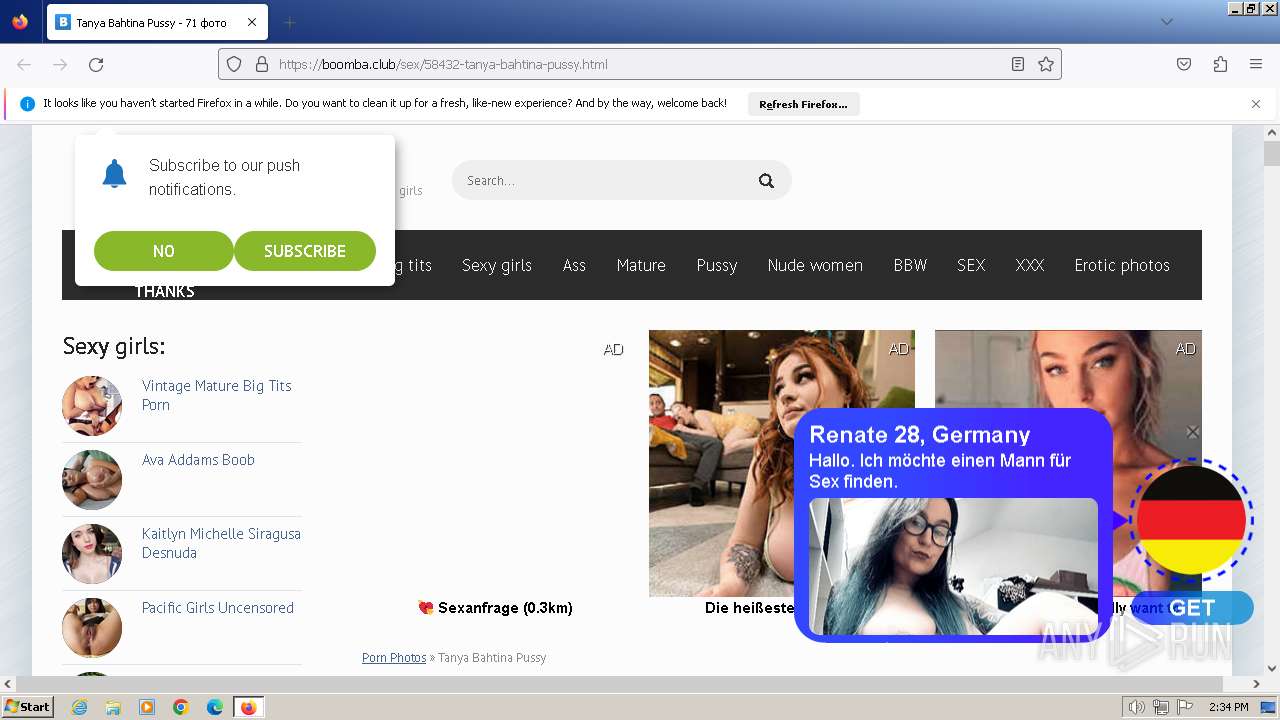
Task: Toggle Reader View in the address bar
Action: point(1018,64)
